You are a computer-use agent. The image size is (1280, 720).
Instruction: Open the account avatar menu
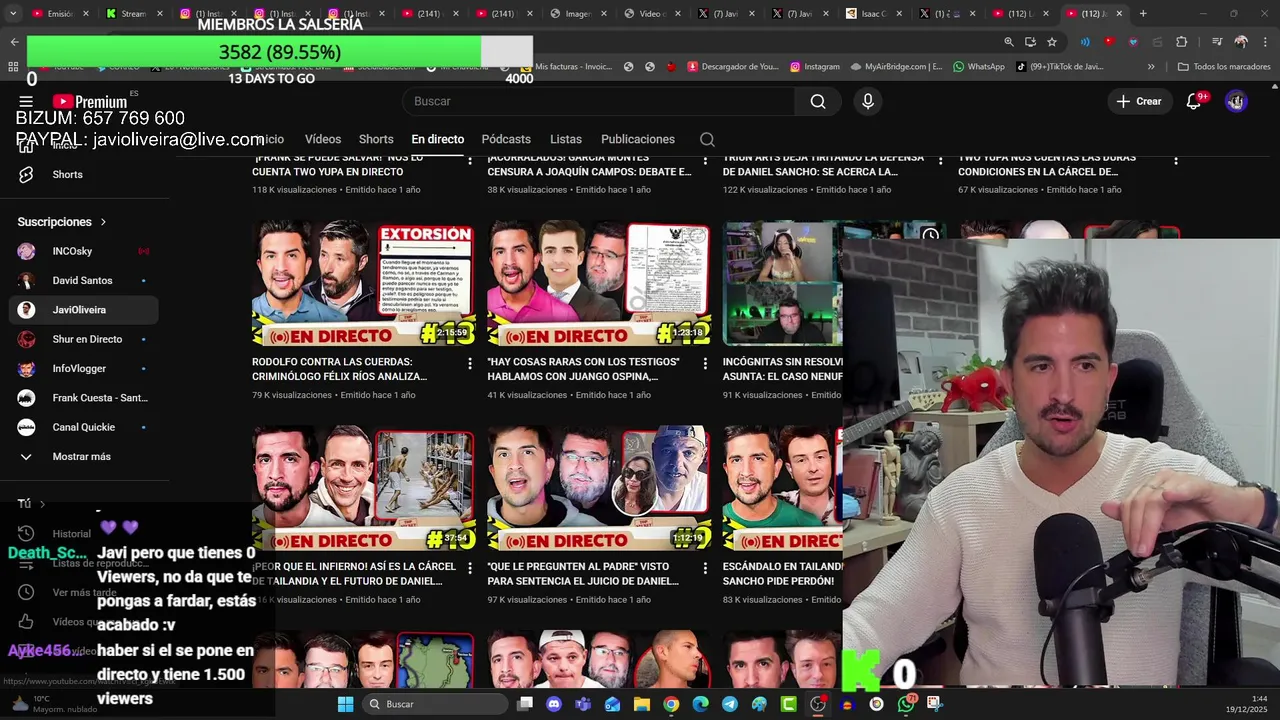1236,101
